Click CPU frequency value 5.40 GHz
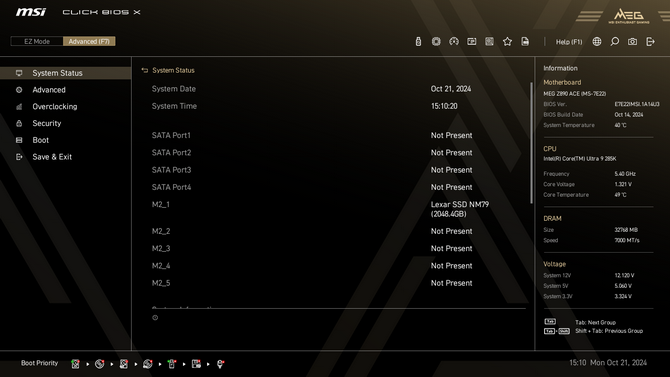The width and height of the screenshot is (670, 377). tap(625, 174)
